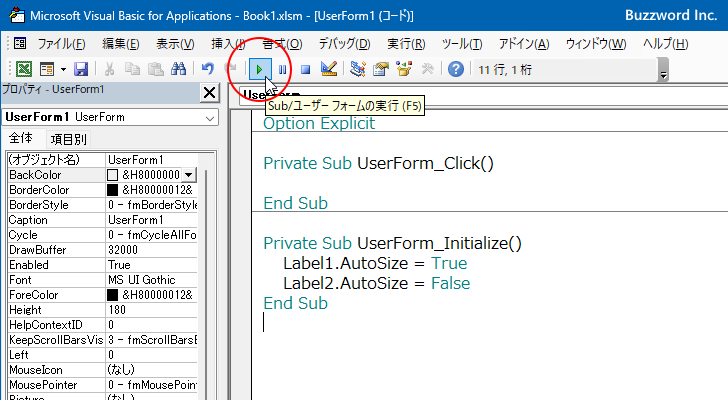Select the BorderStyle property row
728x400 pixels.
click(102, 205)
